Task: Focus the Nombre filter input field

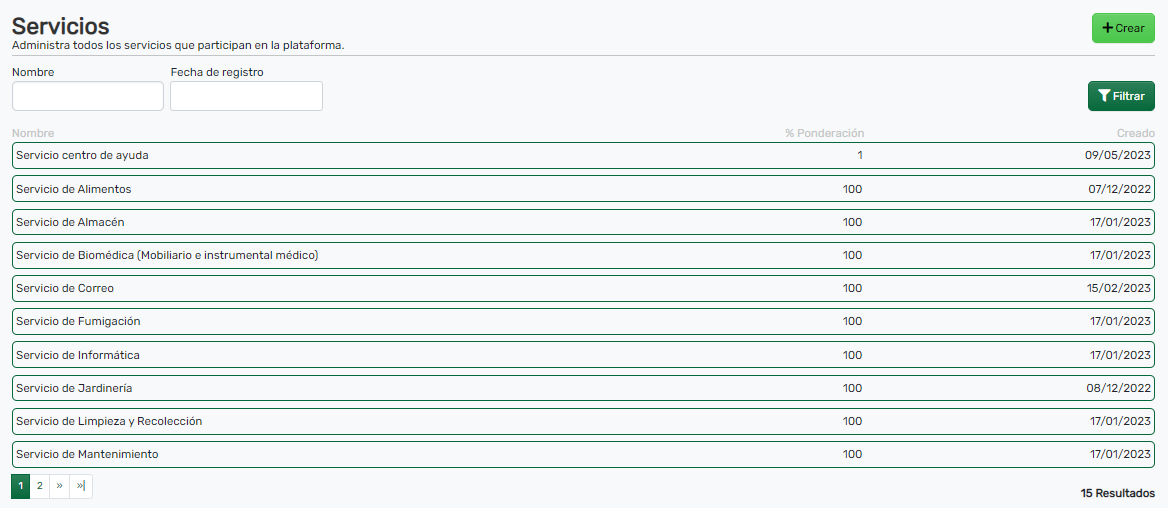Action: (88, 96)
